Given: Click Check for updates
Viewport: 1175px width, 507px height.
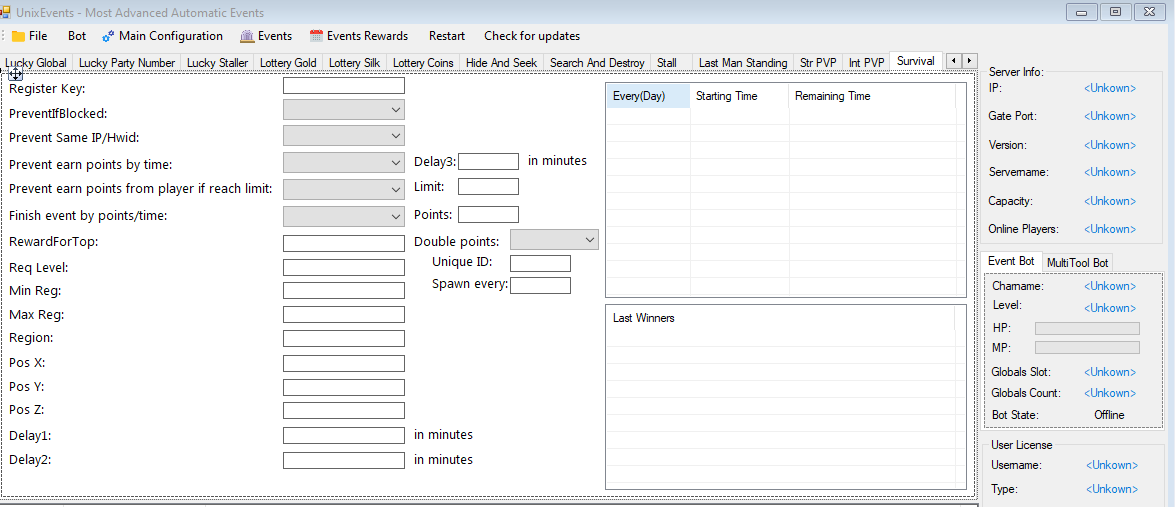Looking at the screenshot, I should click(531, 36).
